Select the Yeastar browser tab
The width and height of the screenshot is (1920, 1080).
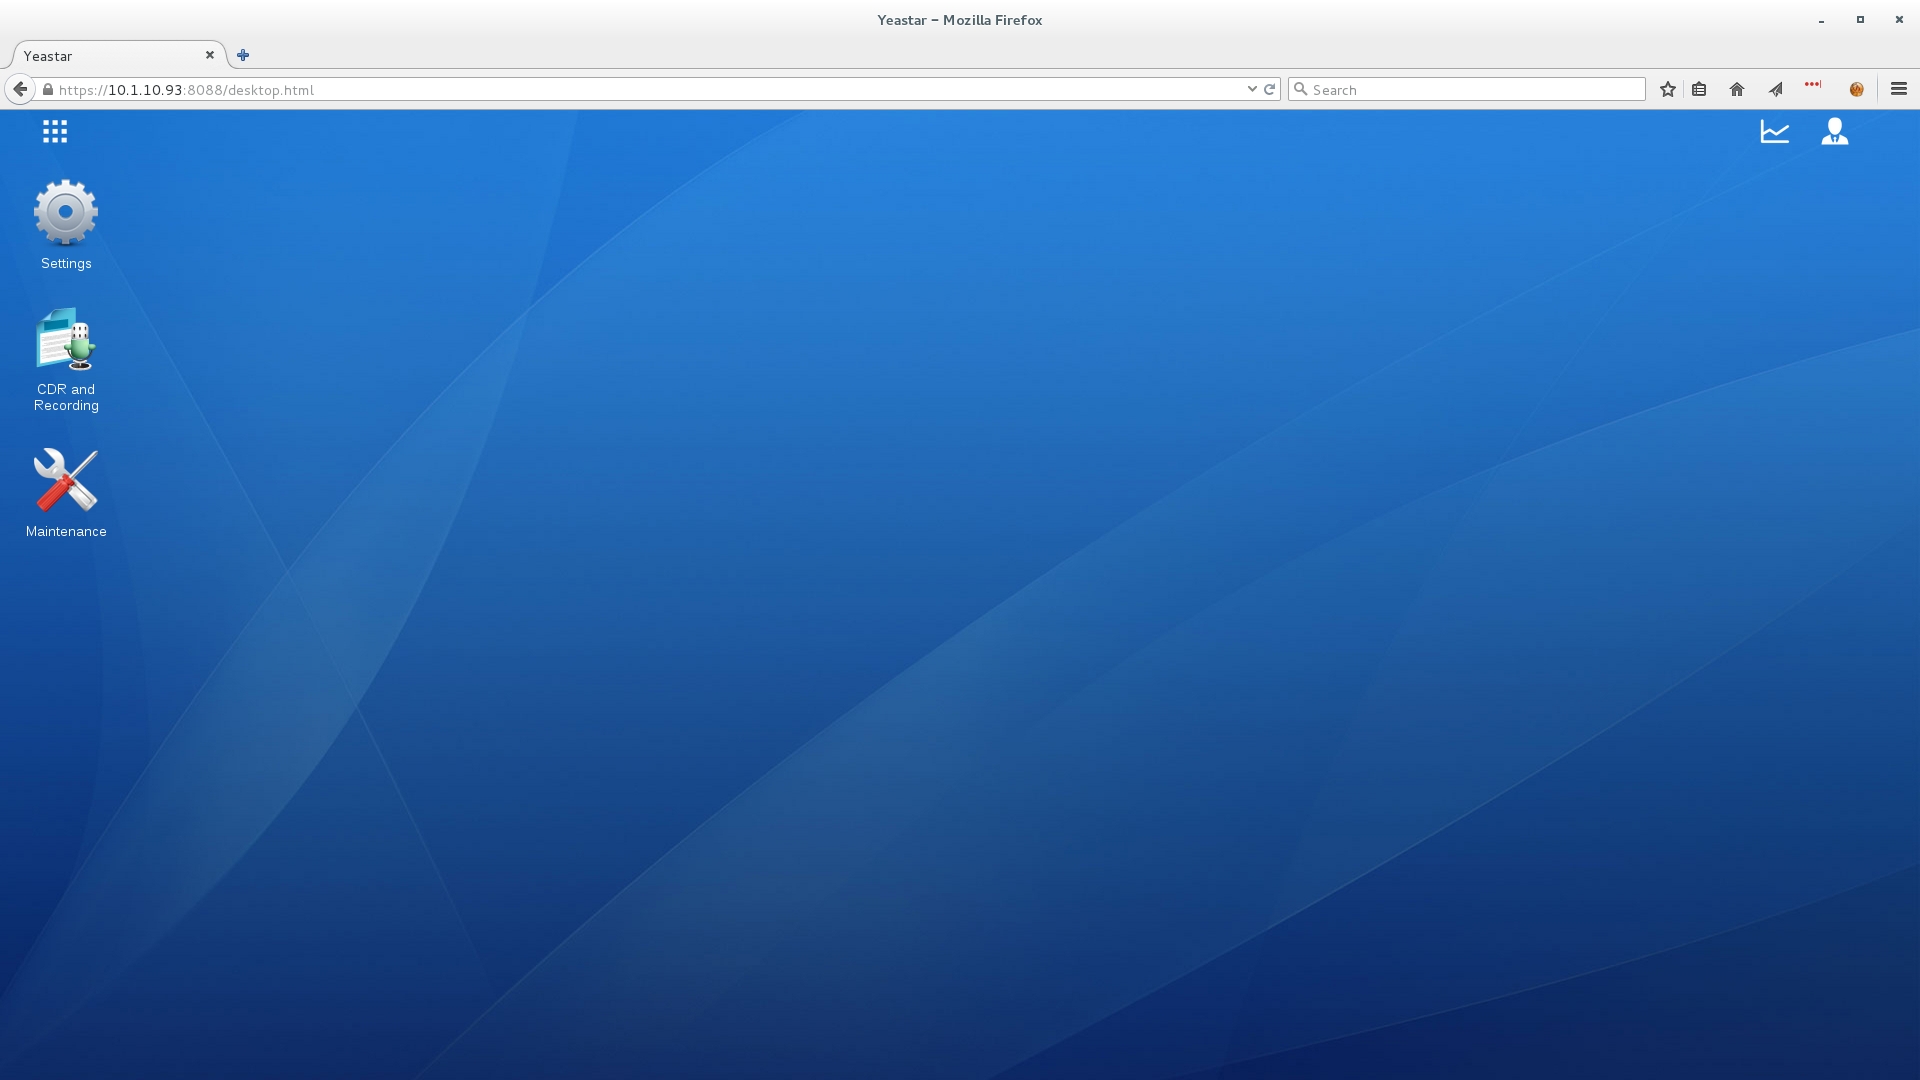pos(120,55)
